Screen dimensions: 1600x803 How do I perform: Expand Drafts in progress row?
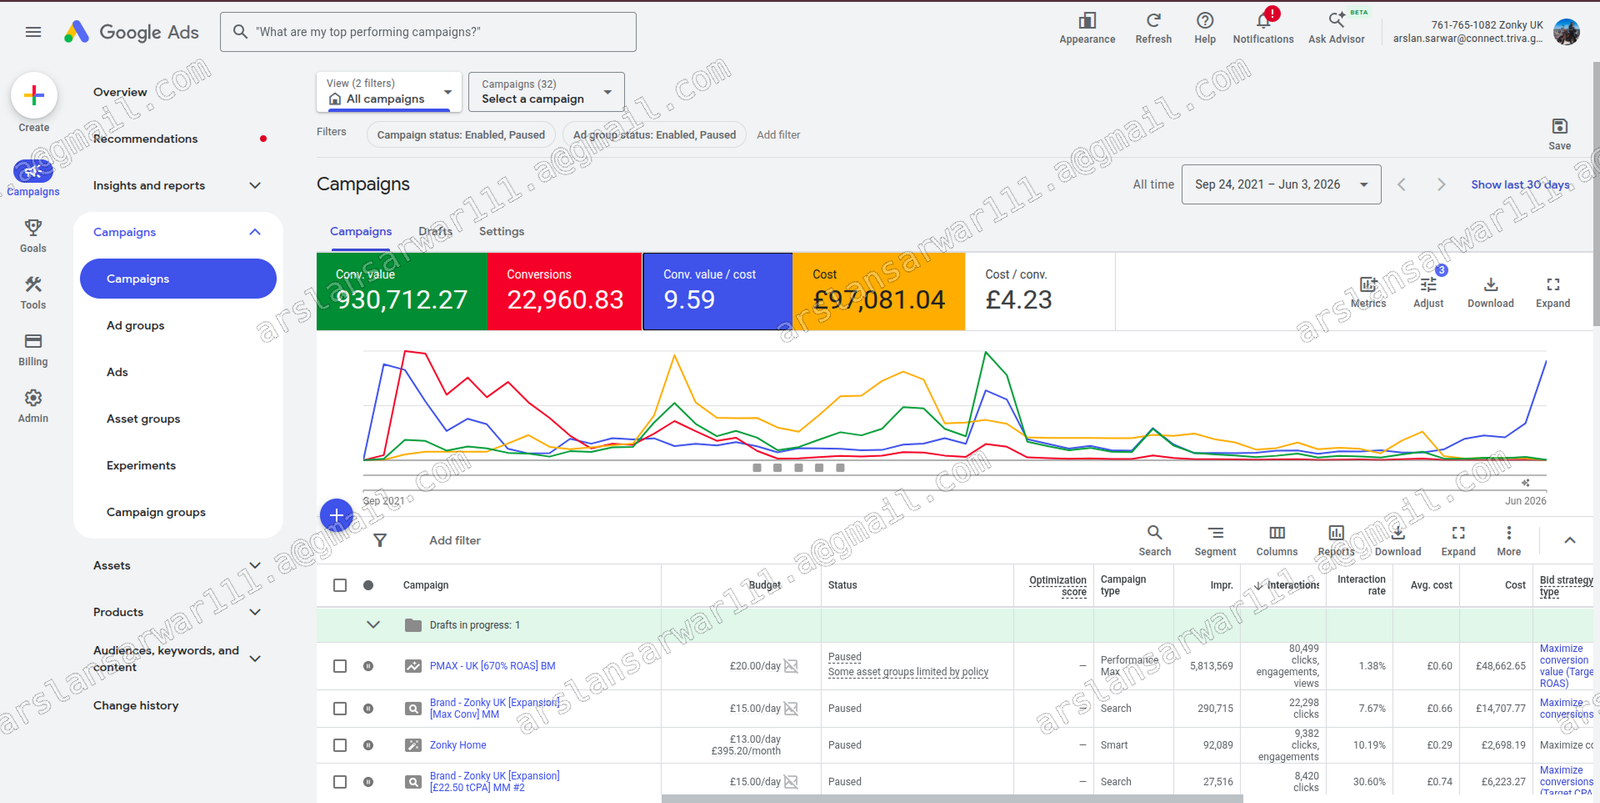pos(373,625)
